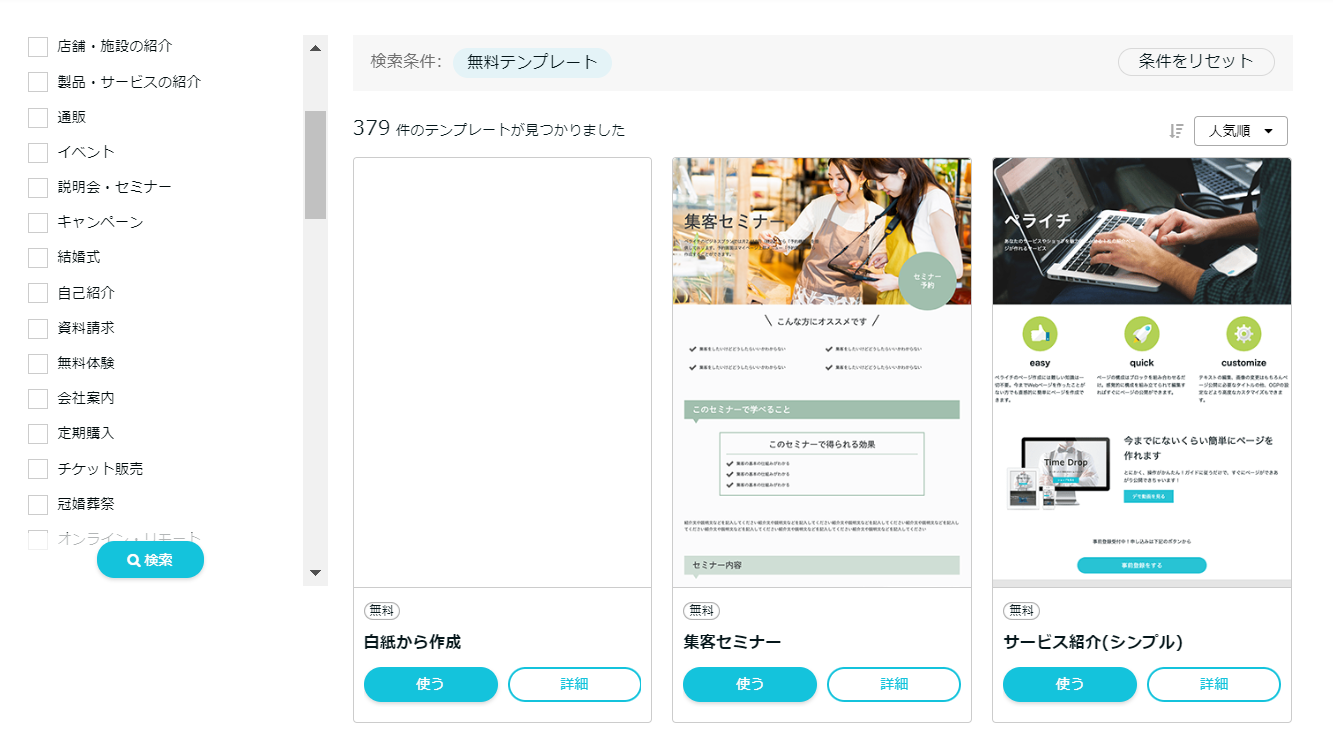This screenshot has height=731, width=1333.
Task: Open 詳細 for 白紙から作成
Action: (x=574, y=684)
